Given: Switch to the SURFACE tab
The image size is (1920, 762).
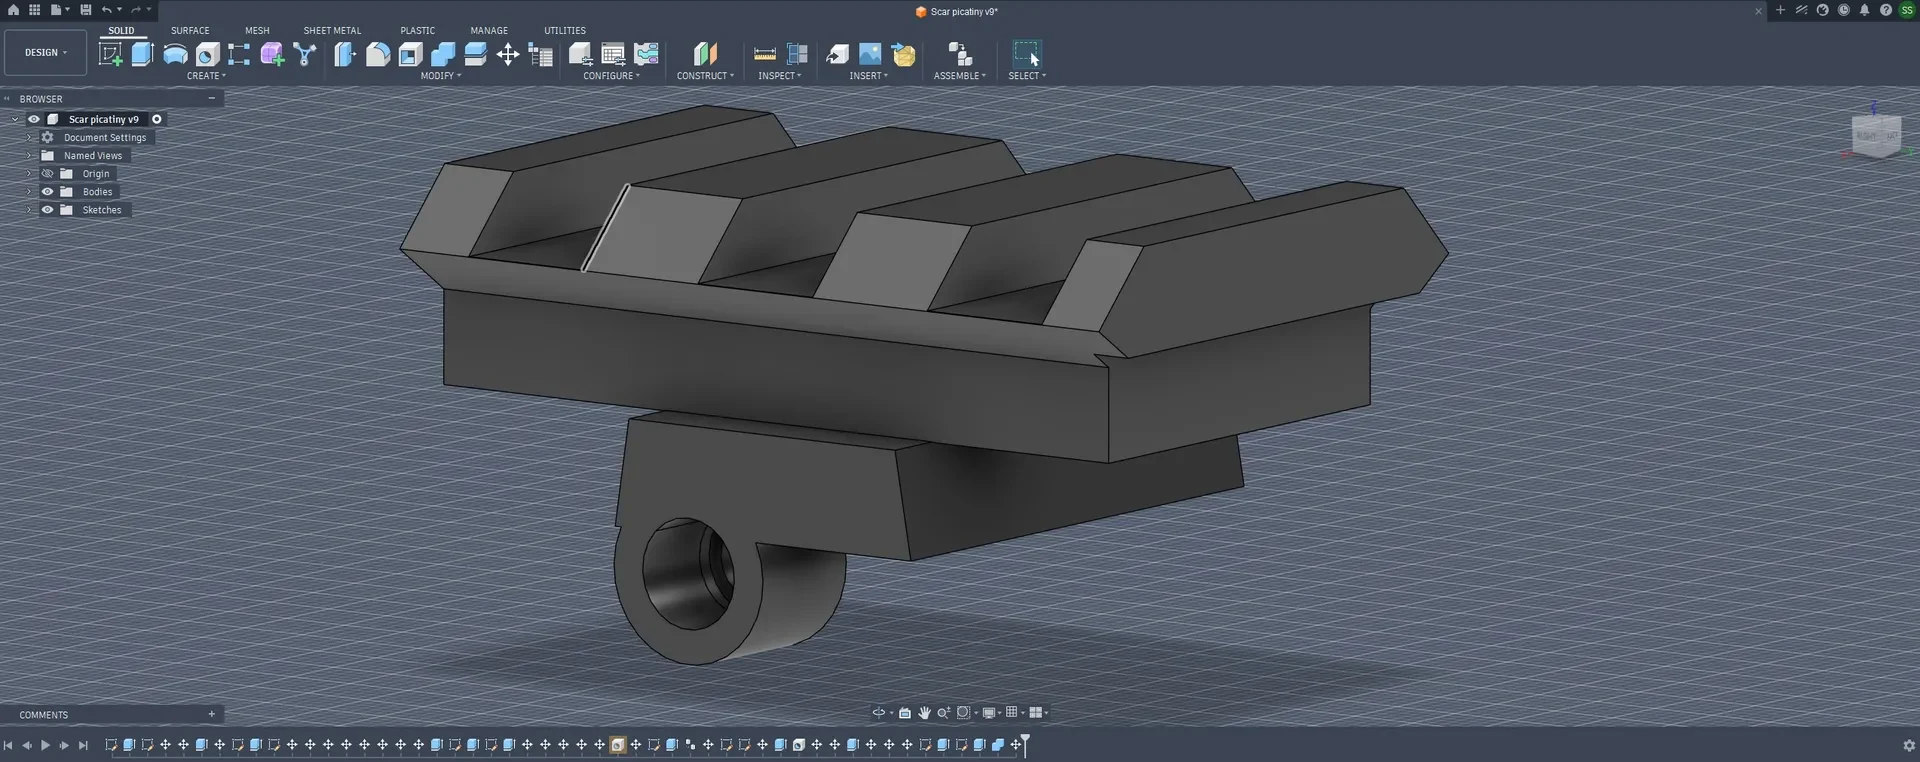Looking at the screenshot, I should pos(190,31).
